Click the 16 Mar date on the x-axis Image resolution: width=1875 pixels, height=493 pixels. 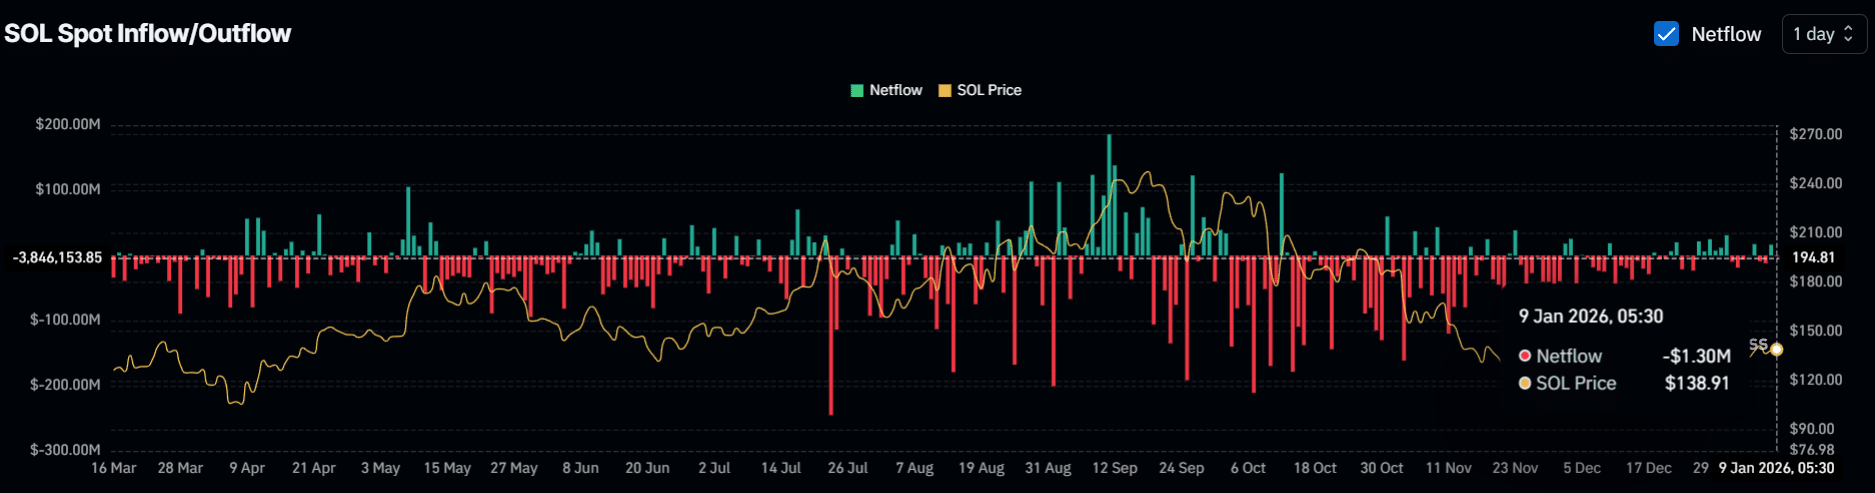(x=114, y=468)
